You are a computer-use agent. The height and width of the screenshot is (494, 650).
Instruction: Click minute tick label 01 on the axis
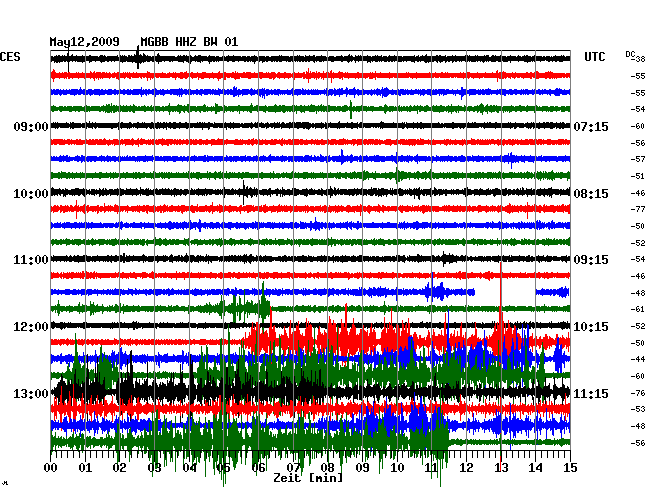click(85, 468)
